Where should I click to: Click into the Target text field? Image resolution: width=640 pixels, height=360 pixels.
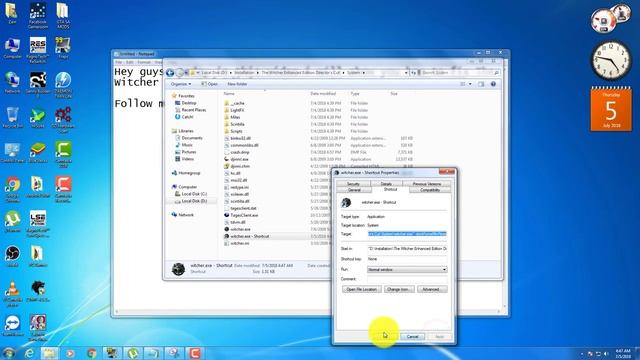click(x=407, y=234)
